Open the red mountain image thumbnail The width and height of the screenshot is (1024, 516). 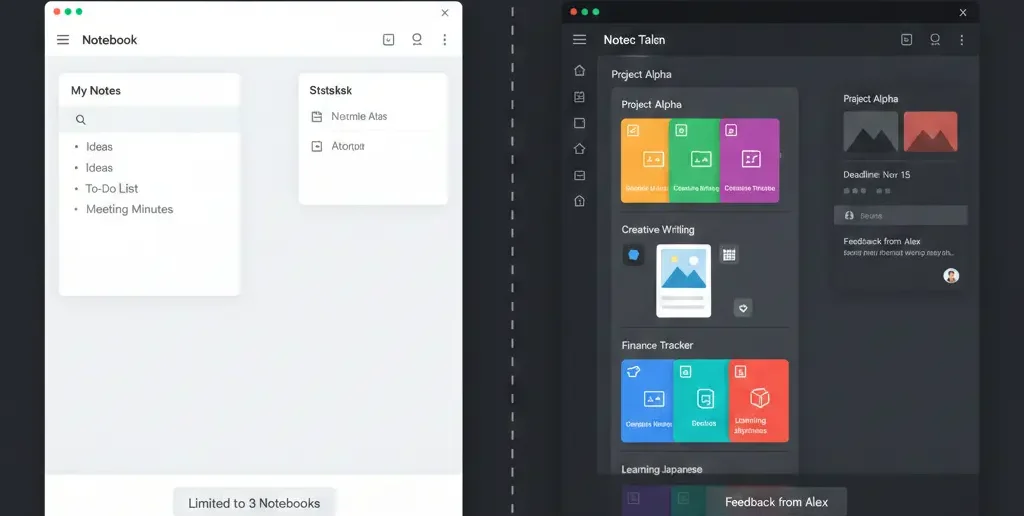930,132
